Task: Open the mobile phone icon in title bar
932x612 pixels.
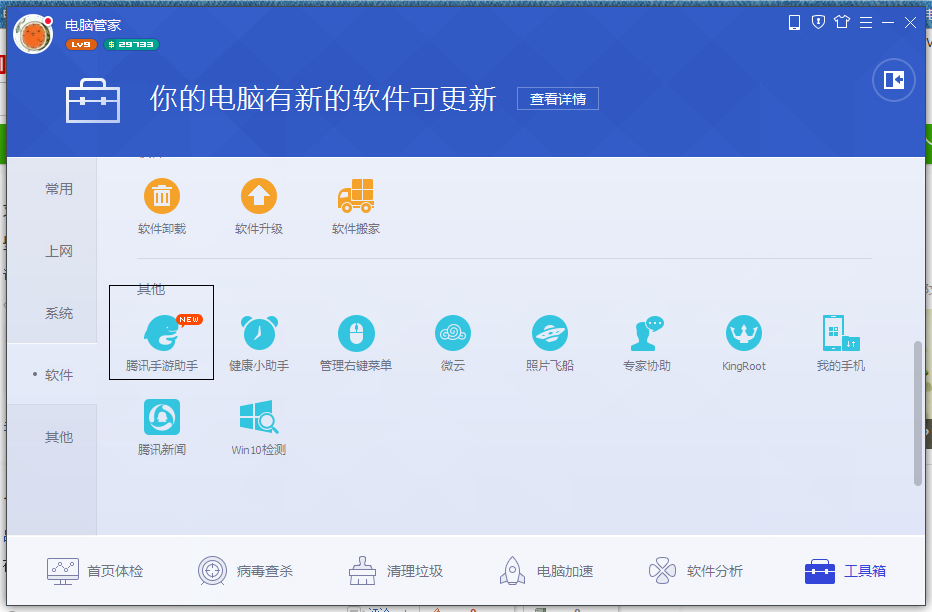Action: point(794,23)
